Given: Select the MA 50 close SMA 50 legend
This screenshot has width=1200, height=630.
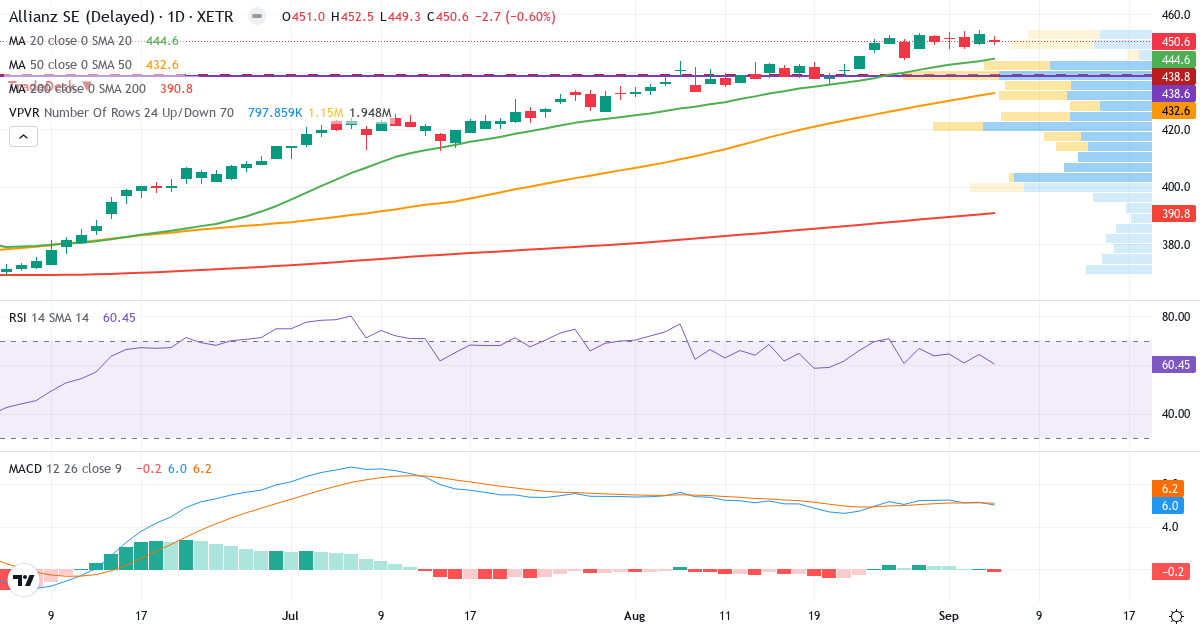Looking at the screenshot, I should tap(70, 65).
